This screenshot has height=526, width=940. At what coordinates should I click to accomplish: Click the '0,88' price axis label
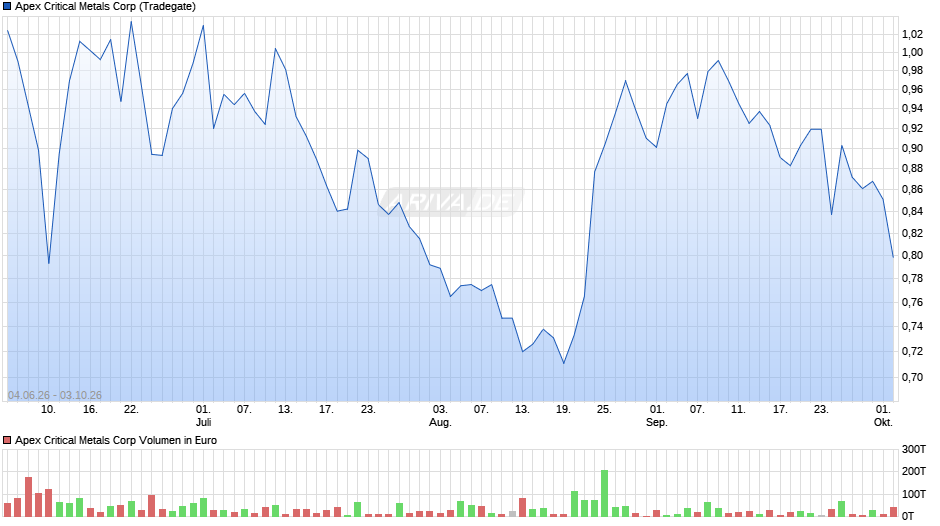912,169
